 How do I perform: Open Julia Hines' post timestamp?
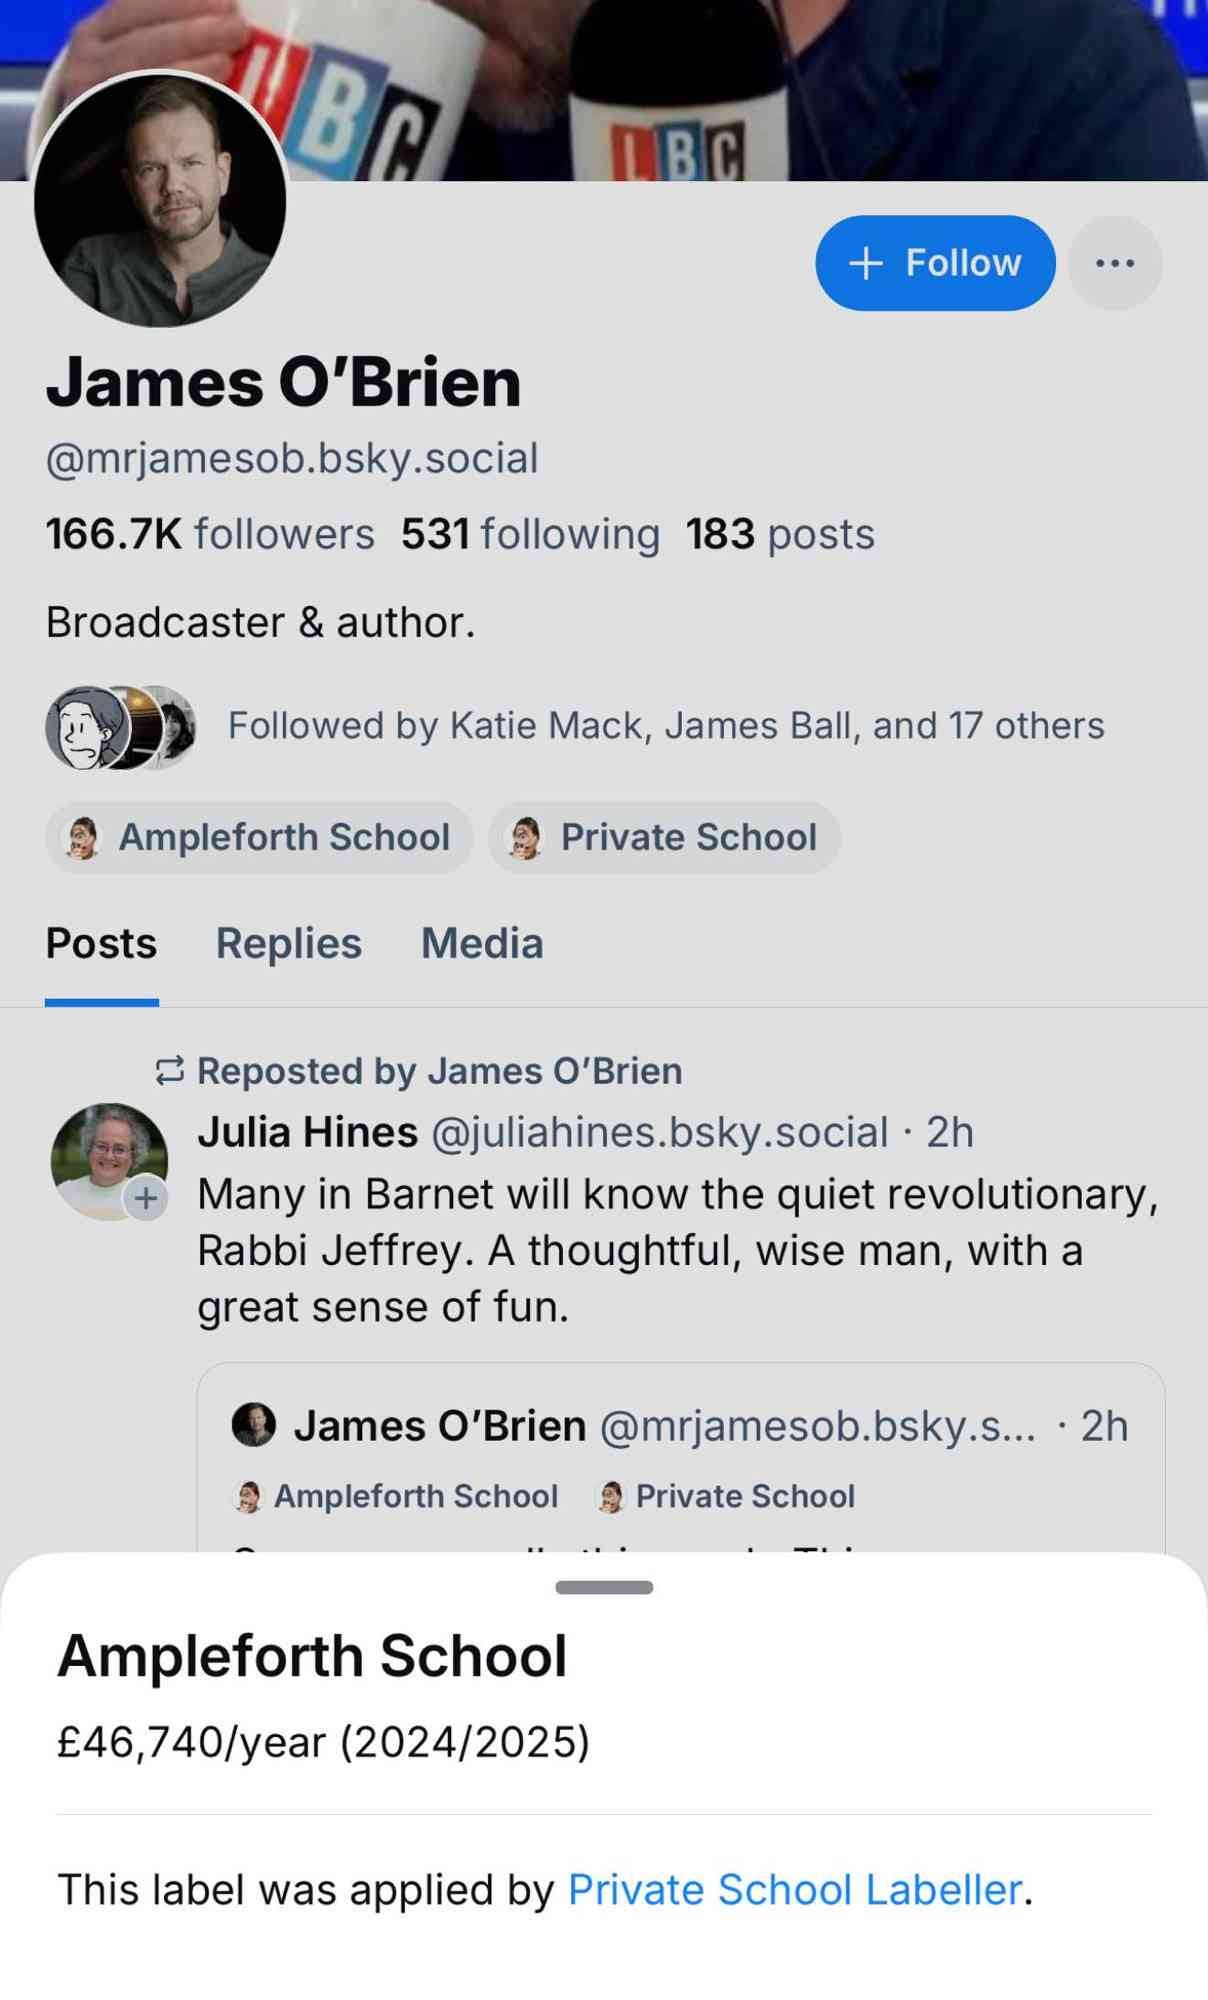[950, 1132]
